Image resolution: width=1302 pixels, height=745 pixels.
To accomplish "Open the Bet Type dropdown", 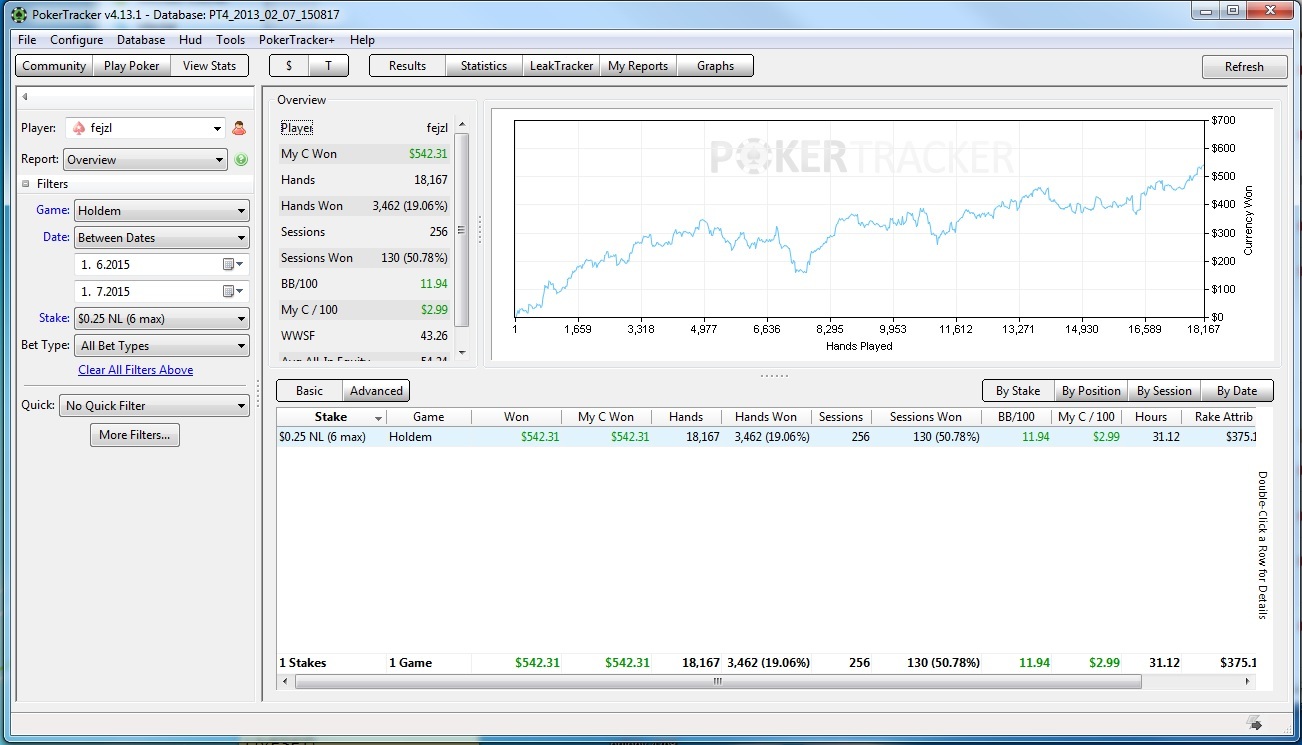I will pyautogui.click(x=162, y=346).
